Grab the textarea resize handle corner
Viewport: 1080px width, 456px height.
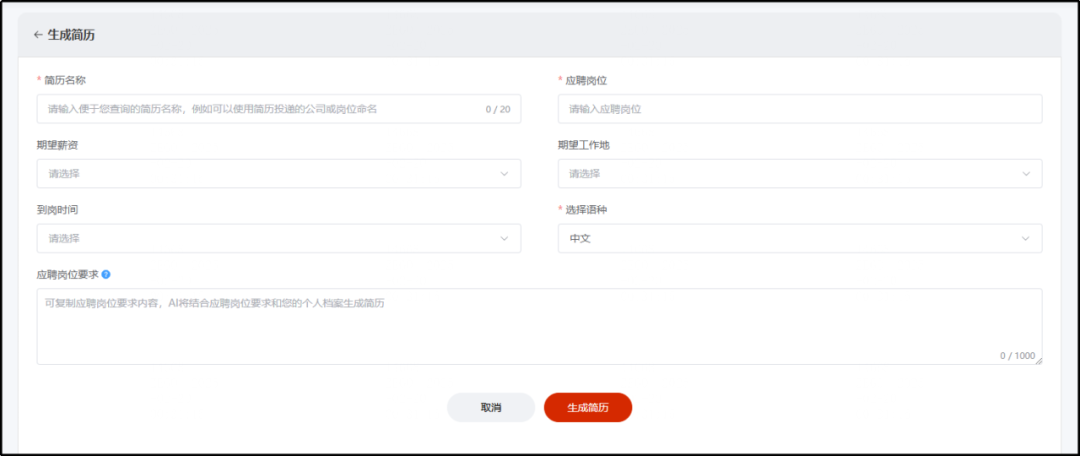click(x=1039, y=361)
